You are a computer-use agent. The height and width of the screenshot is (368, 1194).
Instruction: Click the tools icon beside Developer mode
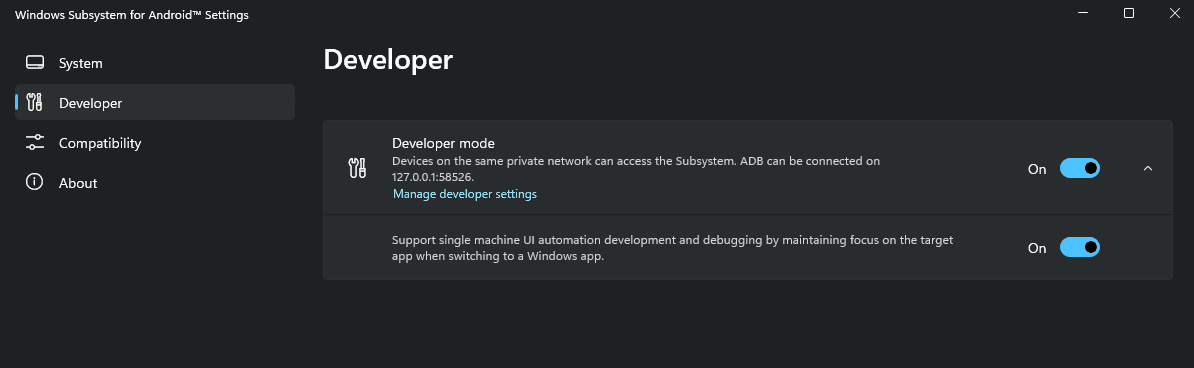coord(357,168)
